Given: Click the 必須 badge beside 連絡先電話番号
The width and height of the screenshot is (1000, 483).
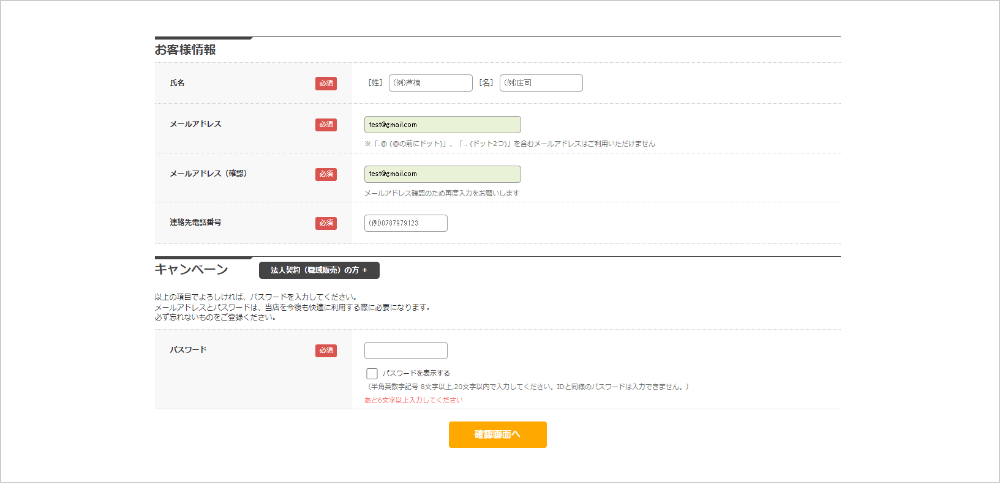Looking at the screenshot, I should click(326, 223).
